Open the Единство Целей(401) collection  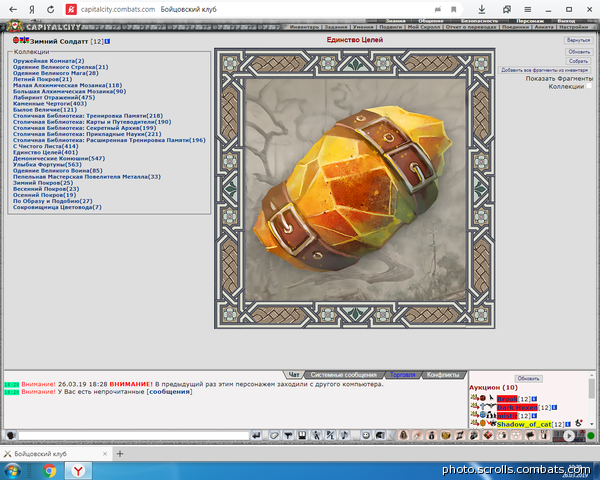pyautogui.click(x=46, y=152)
